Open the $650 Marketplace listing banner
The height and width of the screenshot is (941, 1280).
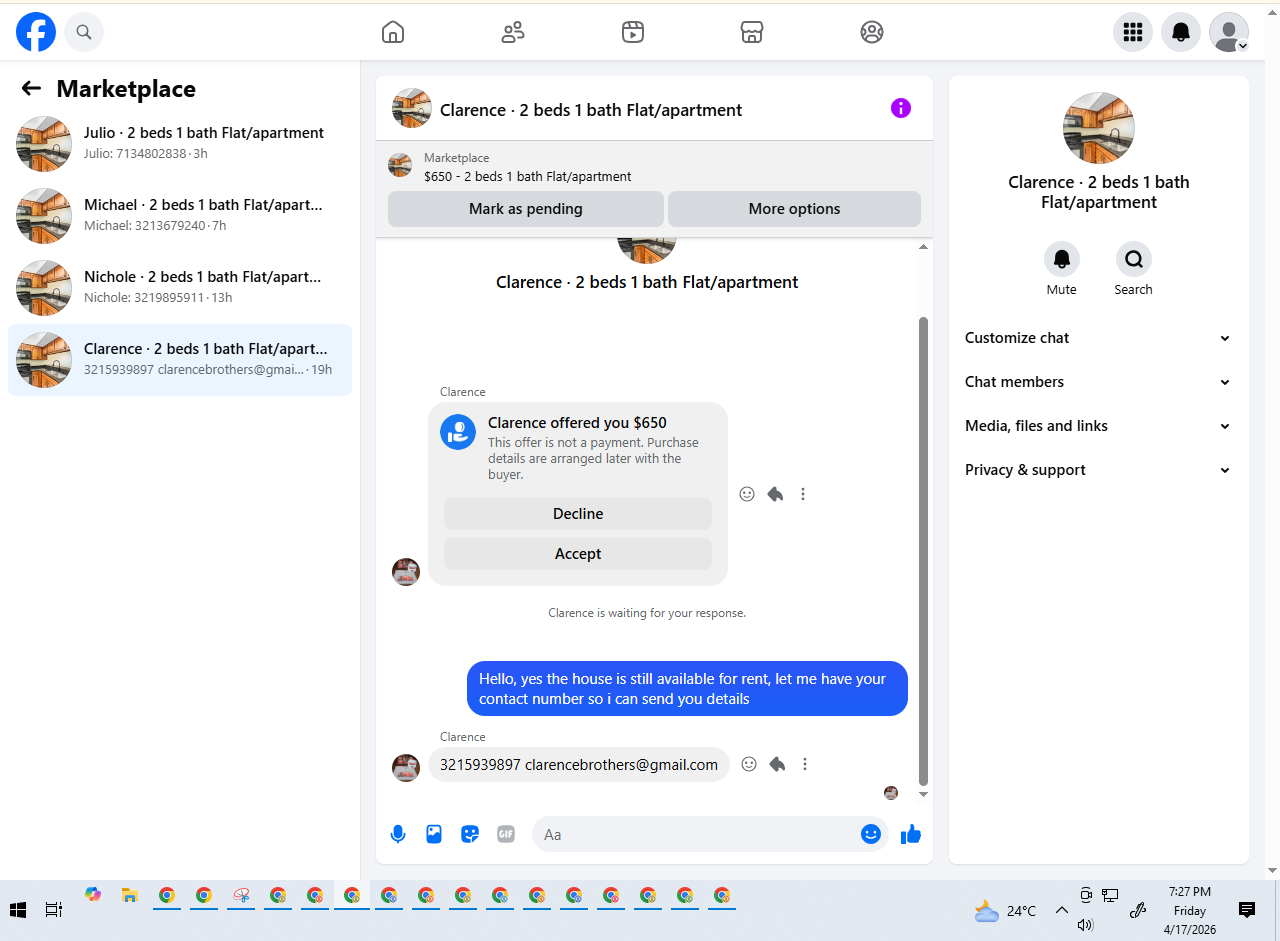click(x=654, y=167)
